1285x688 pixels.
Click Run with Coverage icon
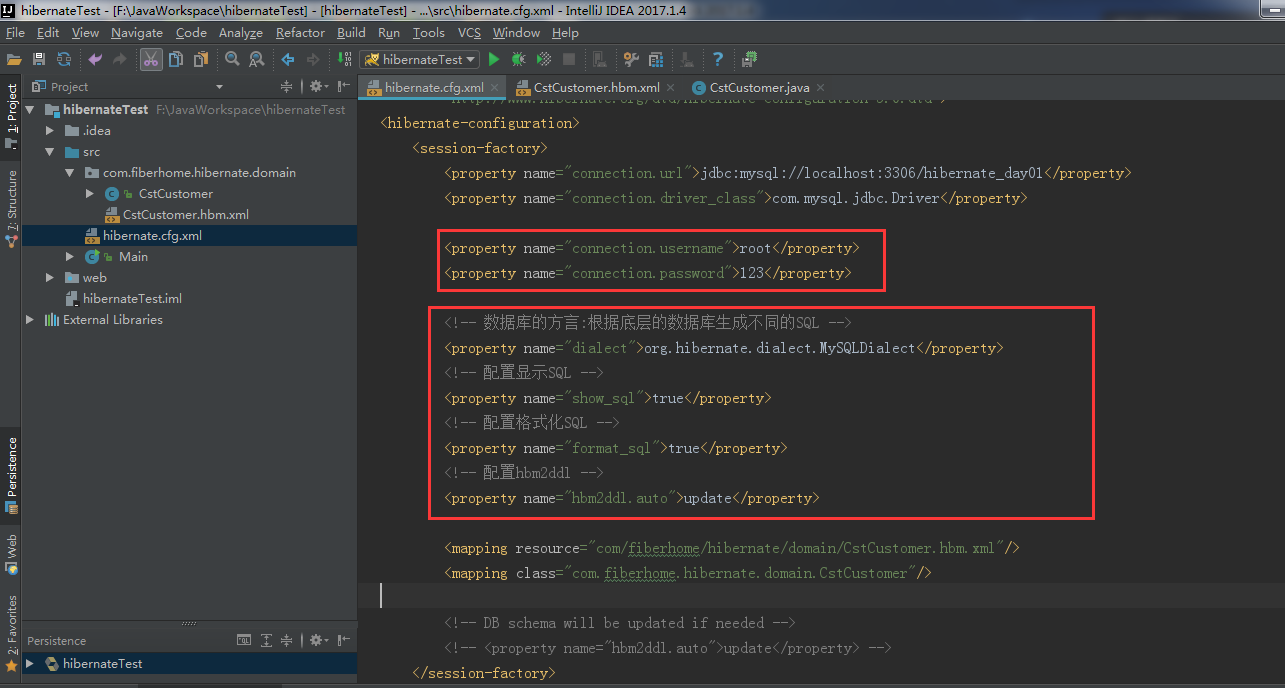pos(544,60)
